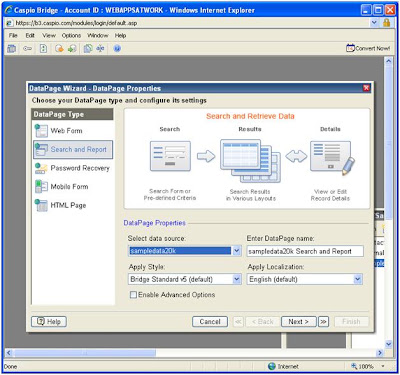Click the Help button in the wizard
400x375 pixels.
tap(49, 321)
